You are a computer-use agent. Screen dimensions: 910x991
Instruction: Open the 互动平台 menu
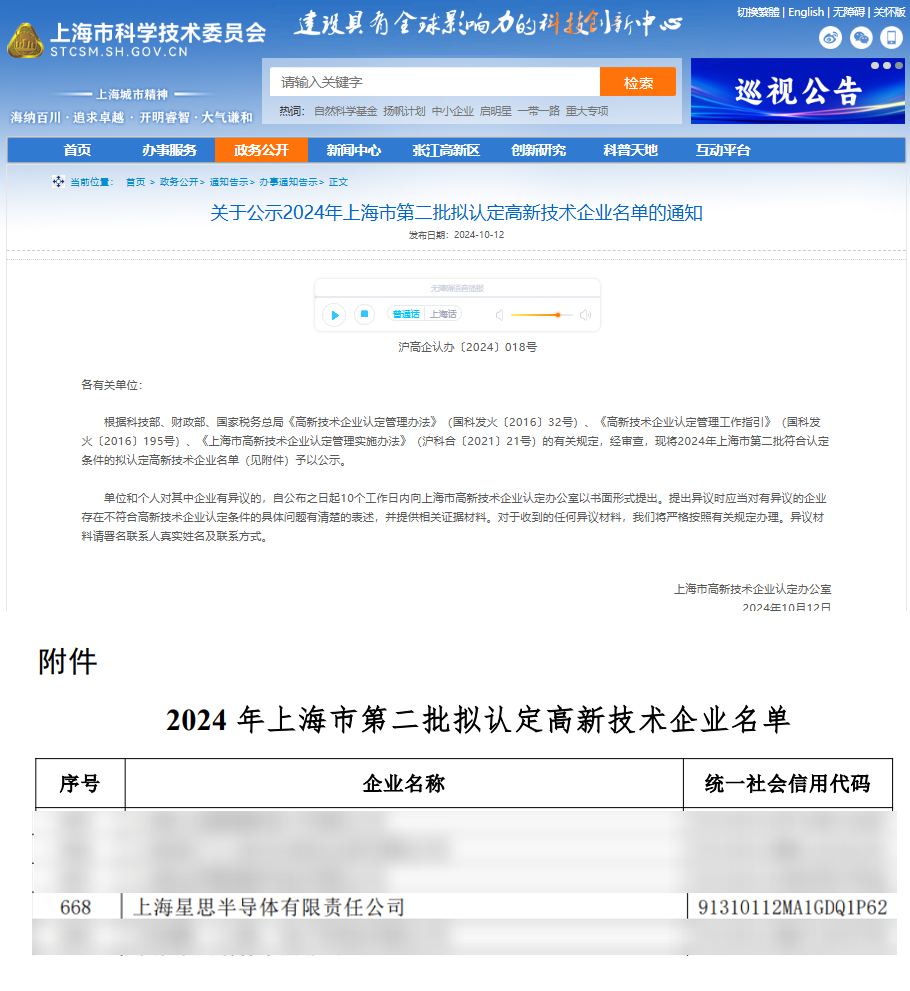pos(723,150)
